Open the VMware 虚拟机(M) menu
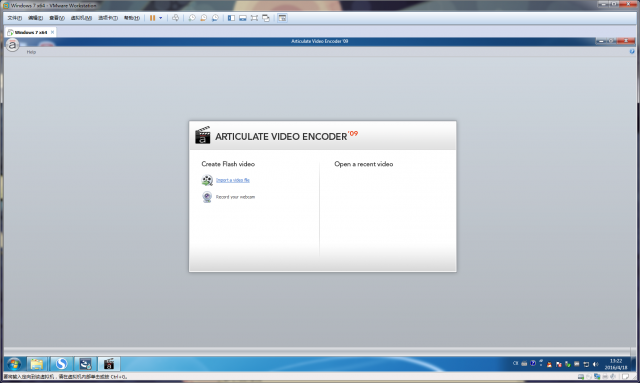This screenshot has width=640, height=383. click(81, 18)
